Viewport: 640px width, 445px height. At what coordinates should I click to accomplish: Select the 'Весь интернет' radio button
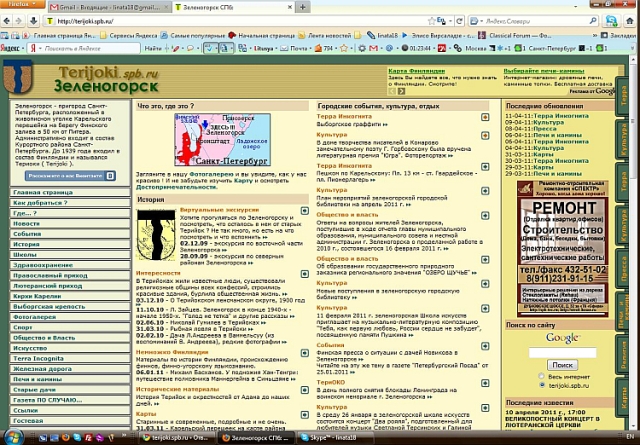tap(545, 374)
